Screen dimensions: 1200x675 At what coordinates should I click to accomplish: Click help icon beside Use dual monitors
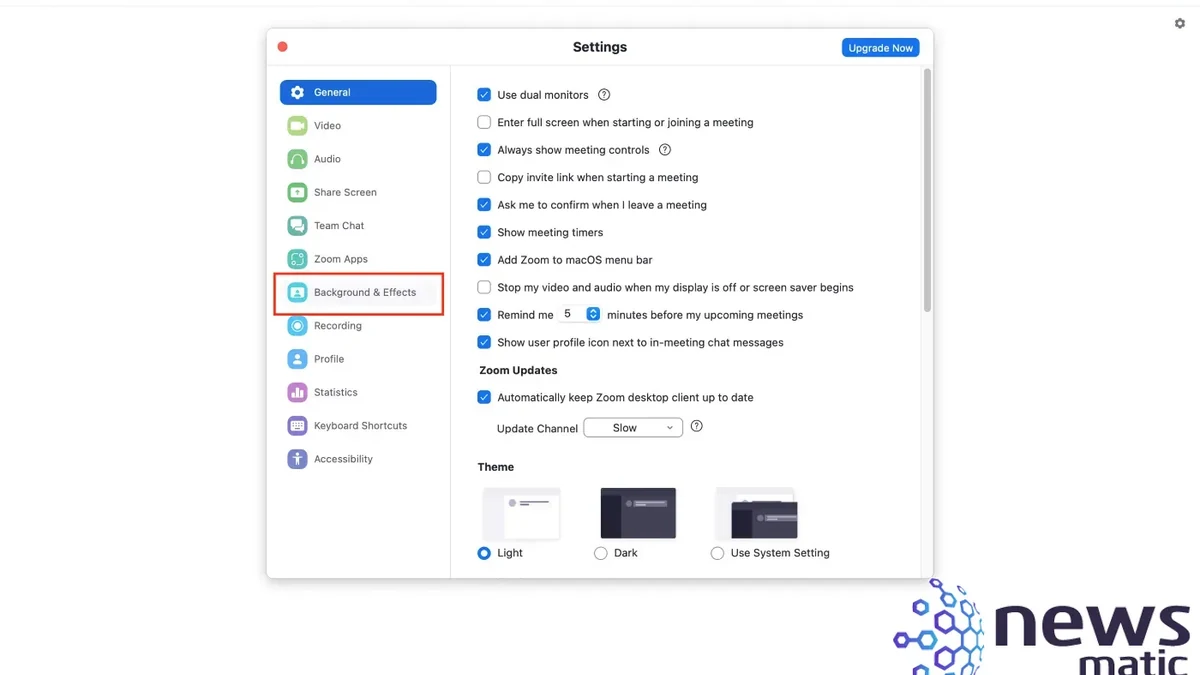pos(604,95)
